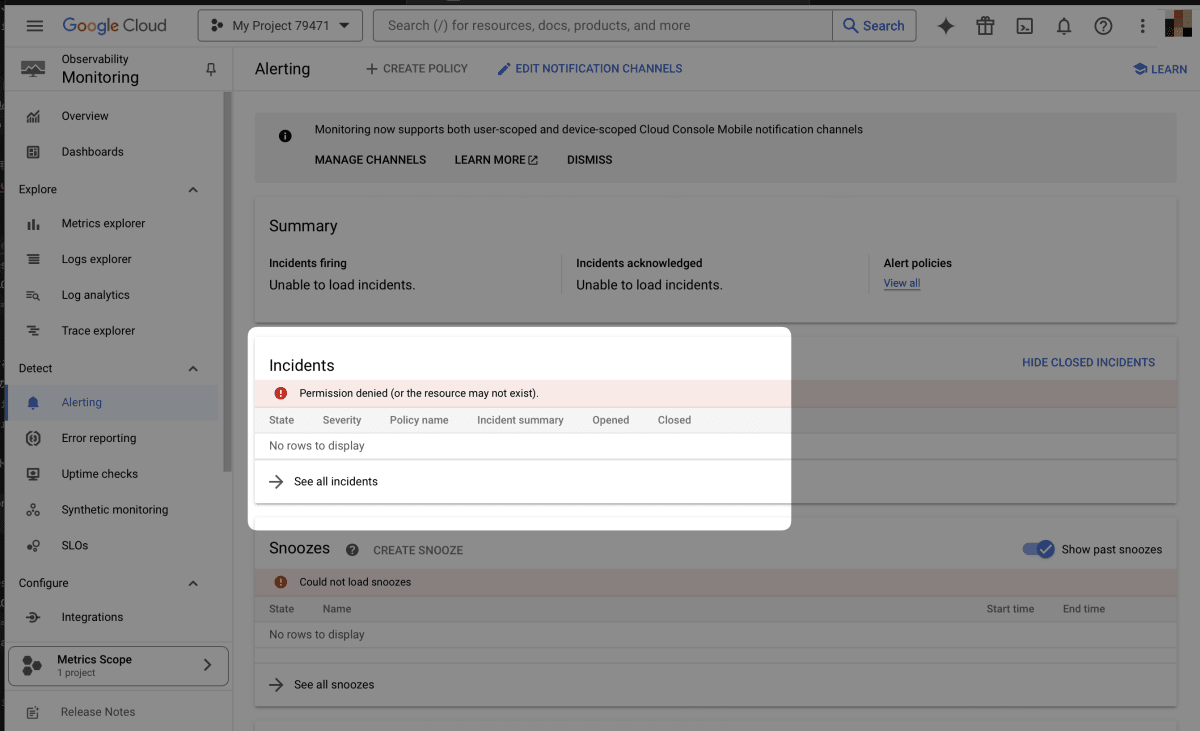Open SLOs in the sidebar

point(75,546)
